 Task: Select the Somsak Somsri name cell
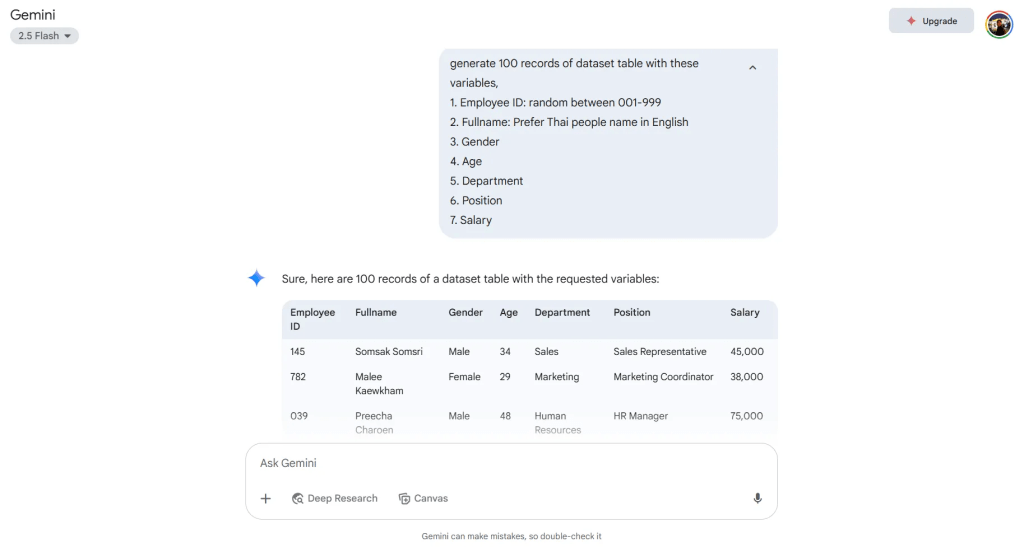pyautogui.click(x=389, y=352)
